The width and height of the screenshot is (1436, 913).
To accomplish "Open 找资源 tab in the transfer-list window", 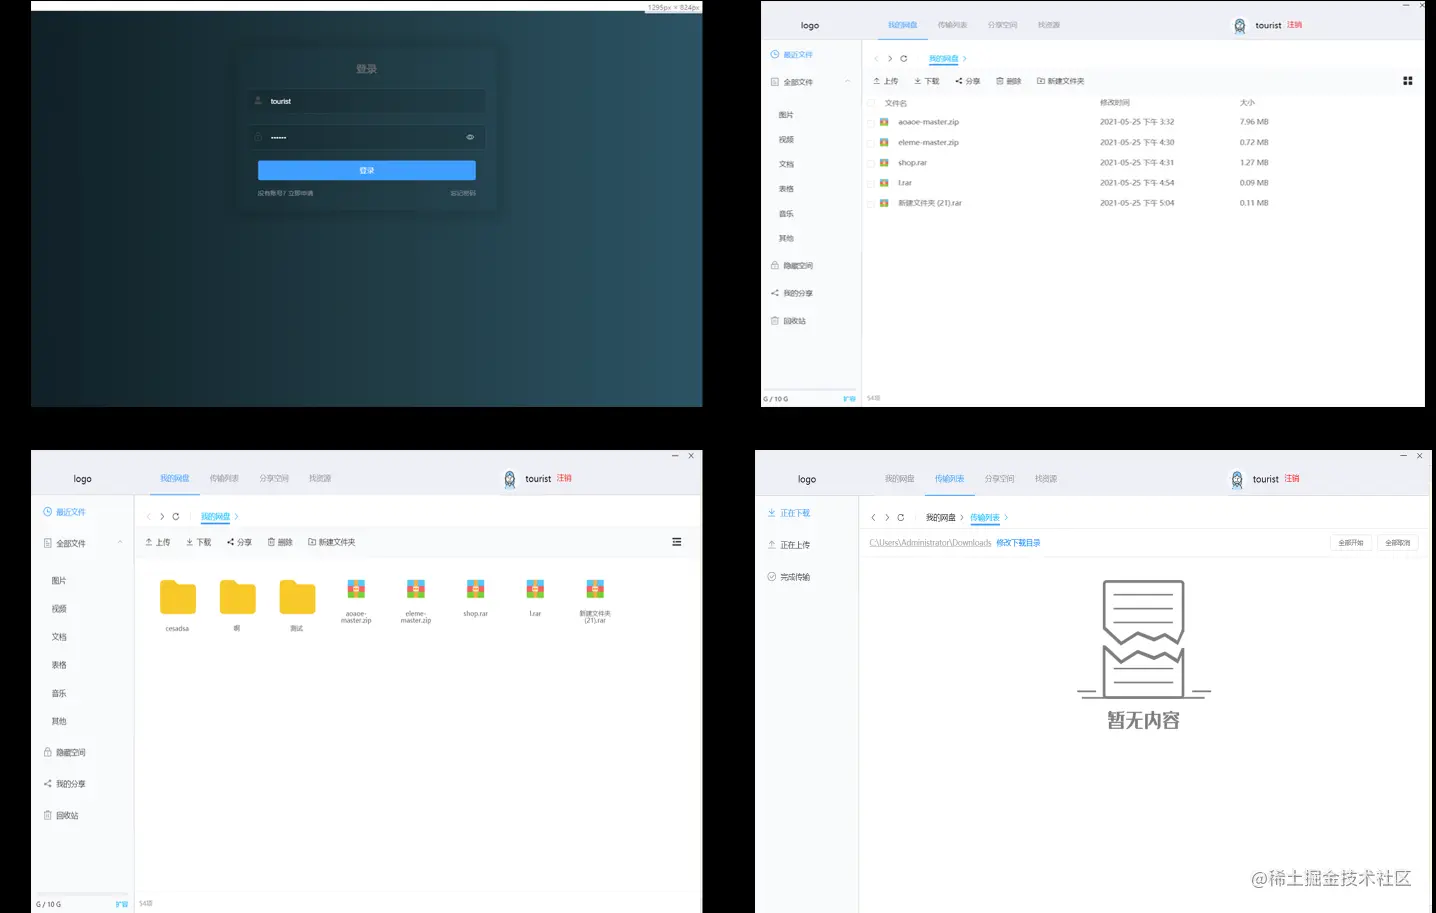I will 1046,479.
